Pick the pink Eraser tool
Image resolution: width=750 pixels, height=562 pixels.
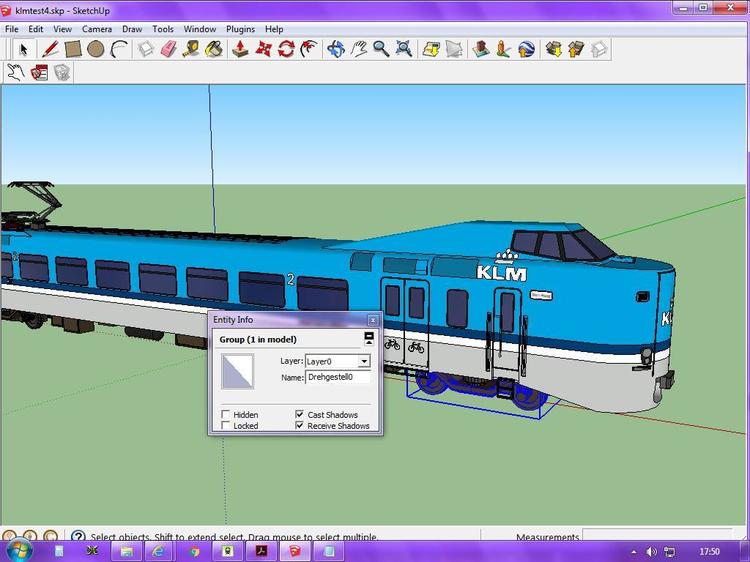169,49
